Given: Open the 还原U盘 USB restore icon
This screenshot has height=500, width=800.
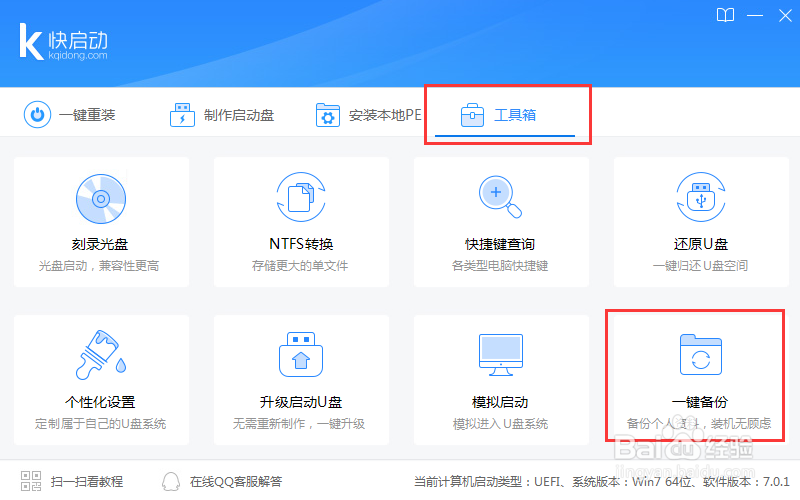Looking at the screenshot, I should click(701, 197).
